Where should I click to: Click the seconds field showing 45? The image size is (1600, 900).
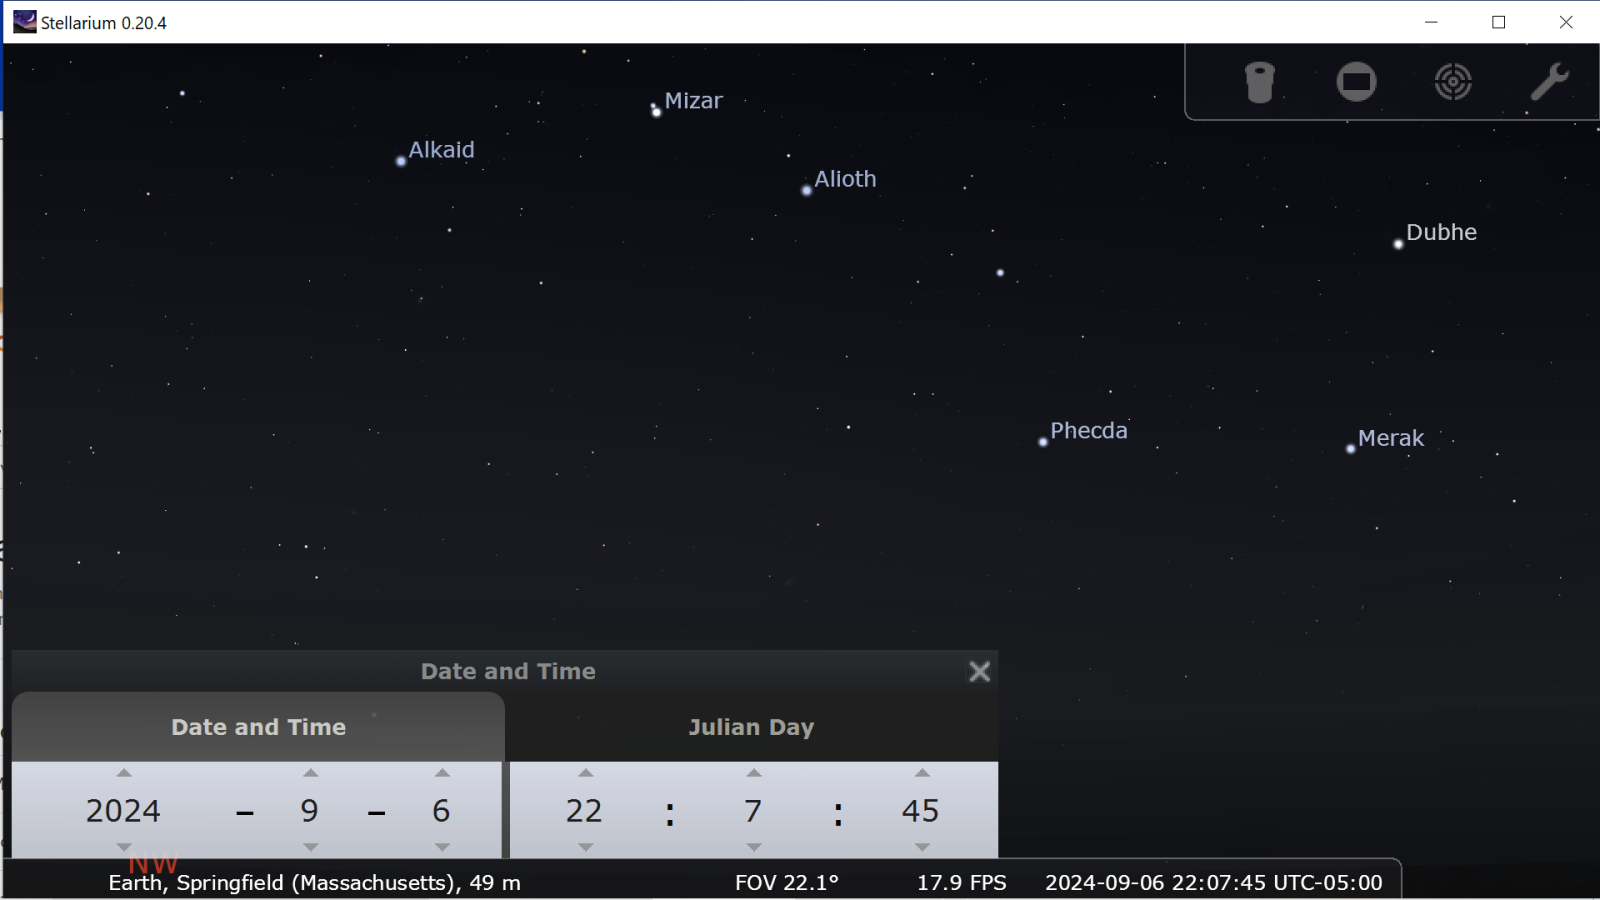[x=920, y=810]
